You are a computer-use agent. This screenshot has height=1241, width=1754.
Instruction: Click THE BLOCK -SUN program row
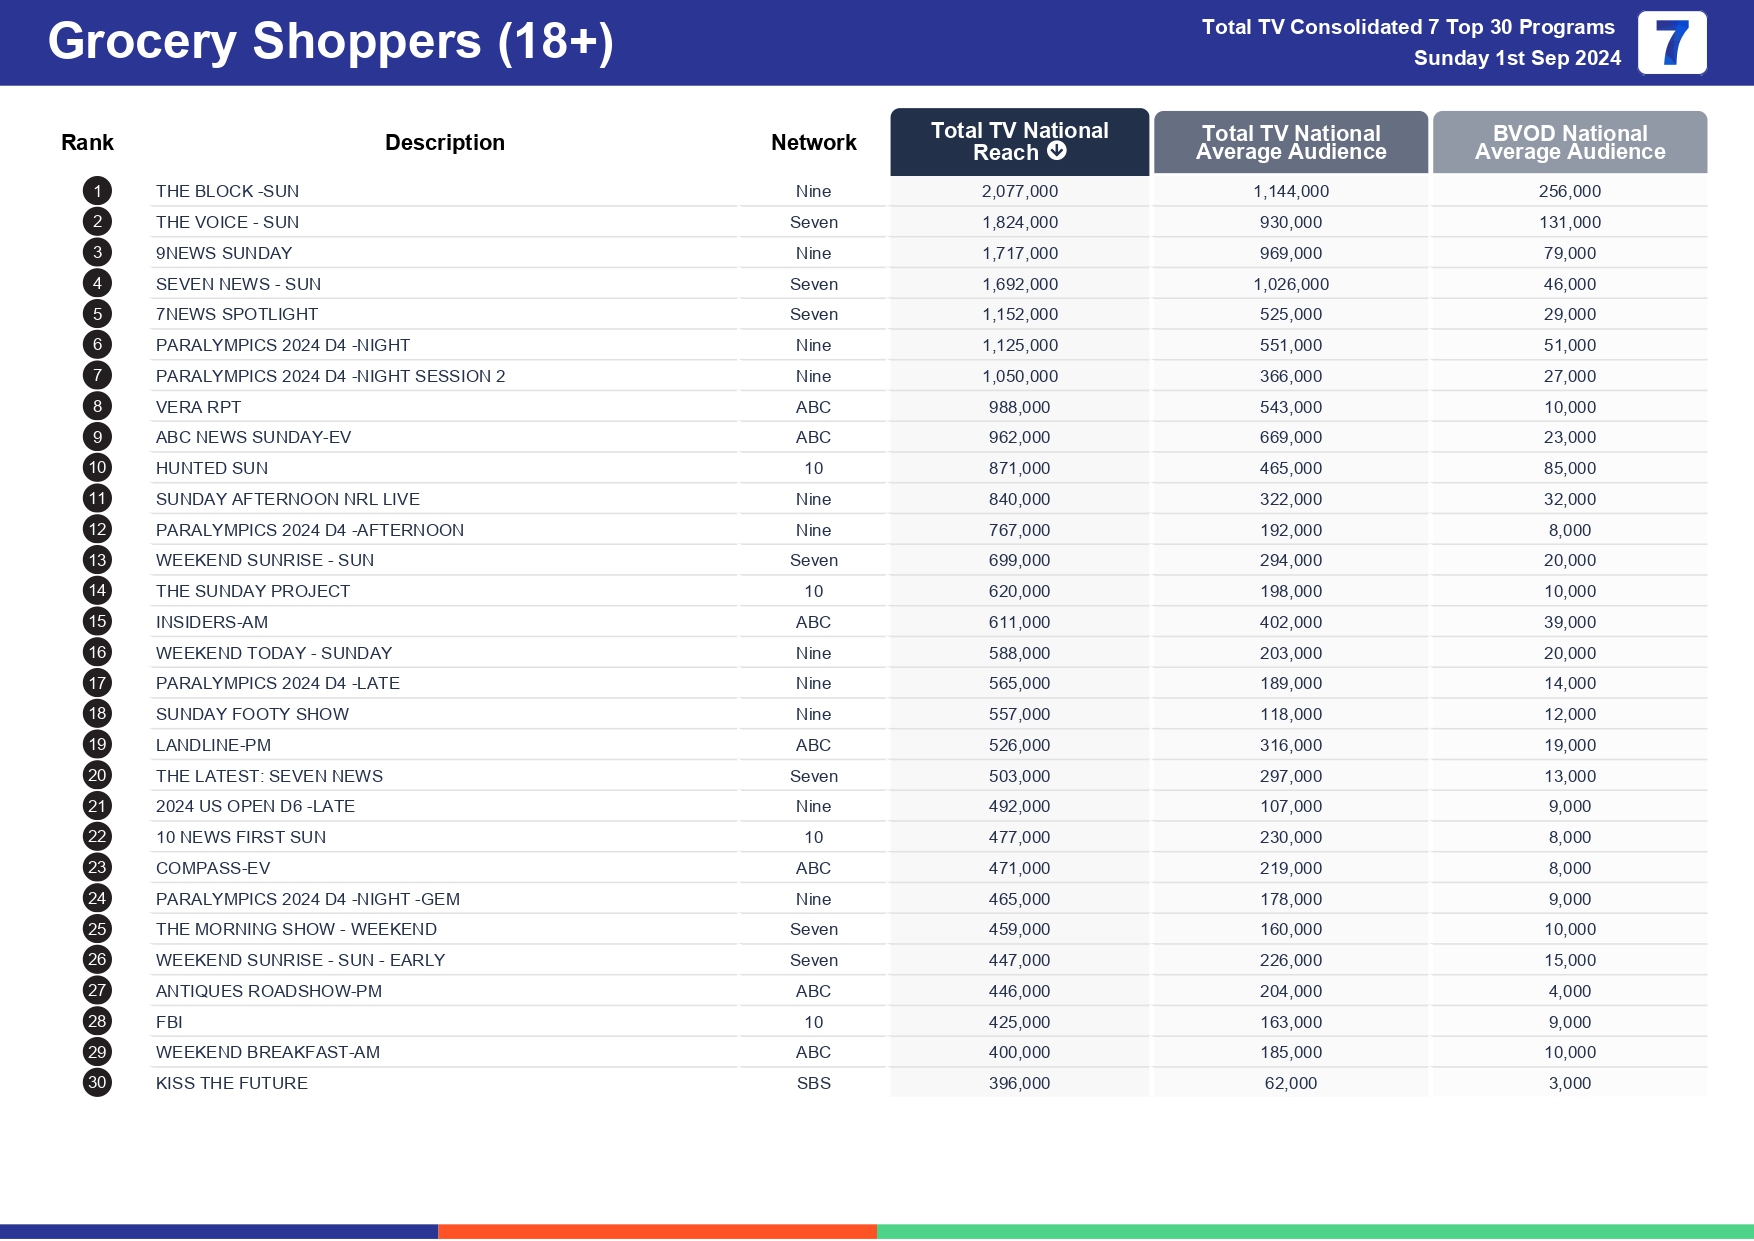227,191
